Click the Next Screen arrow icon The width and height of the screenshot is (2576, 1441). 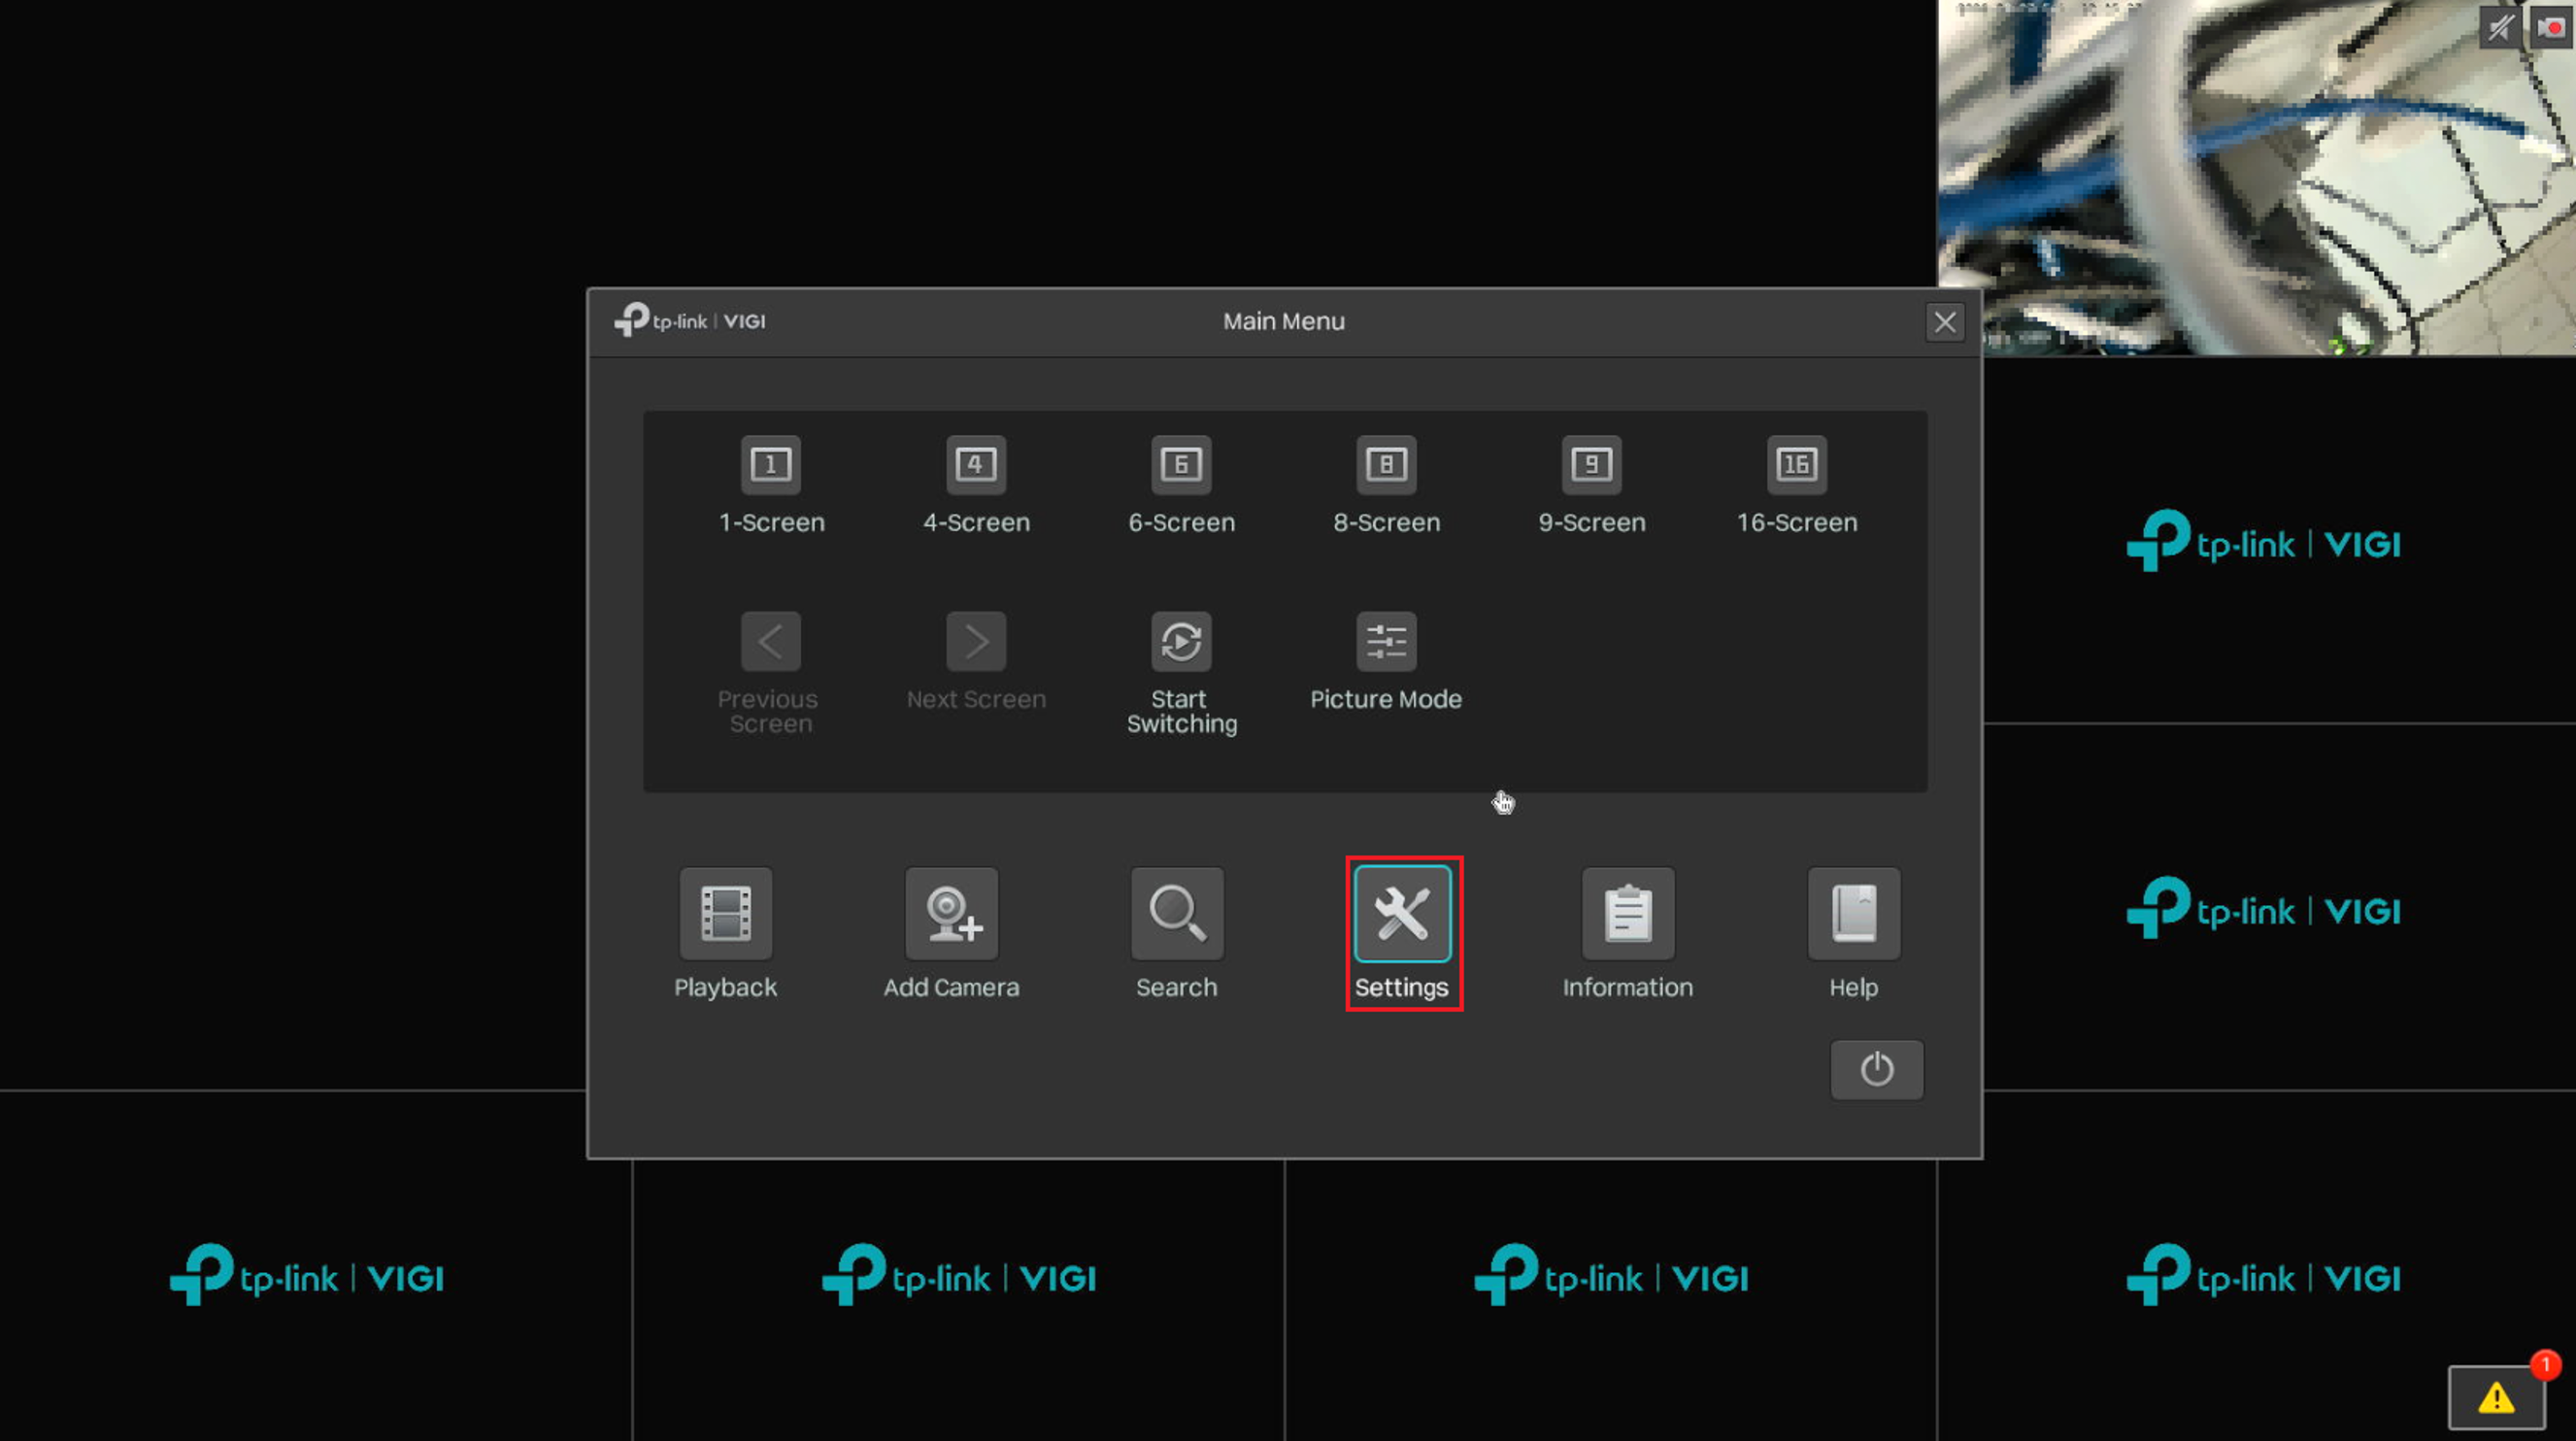pos(976,641)
